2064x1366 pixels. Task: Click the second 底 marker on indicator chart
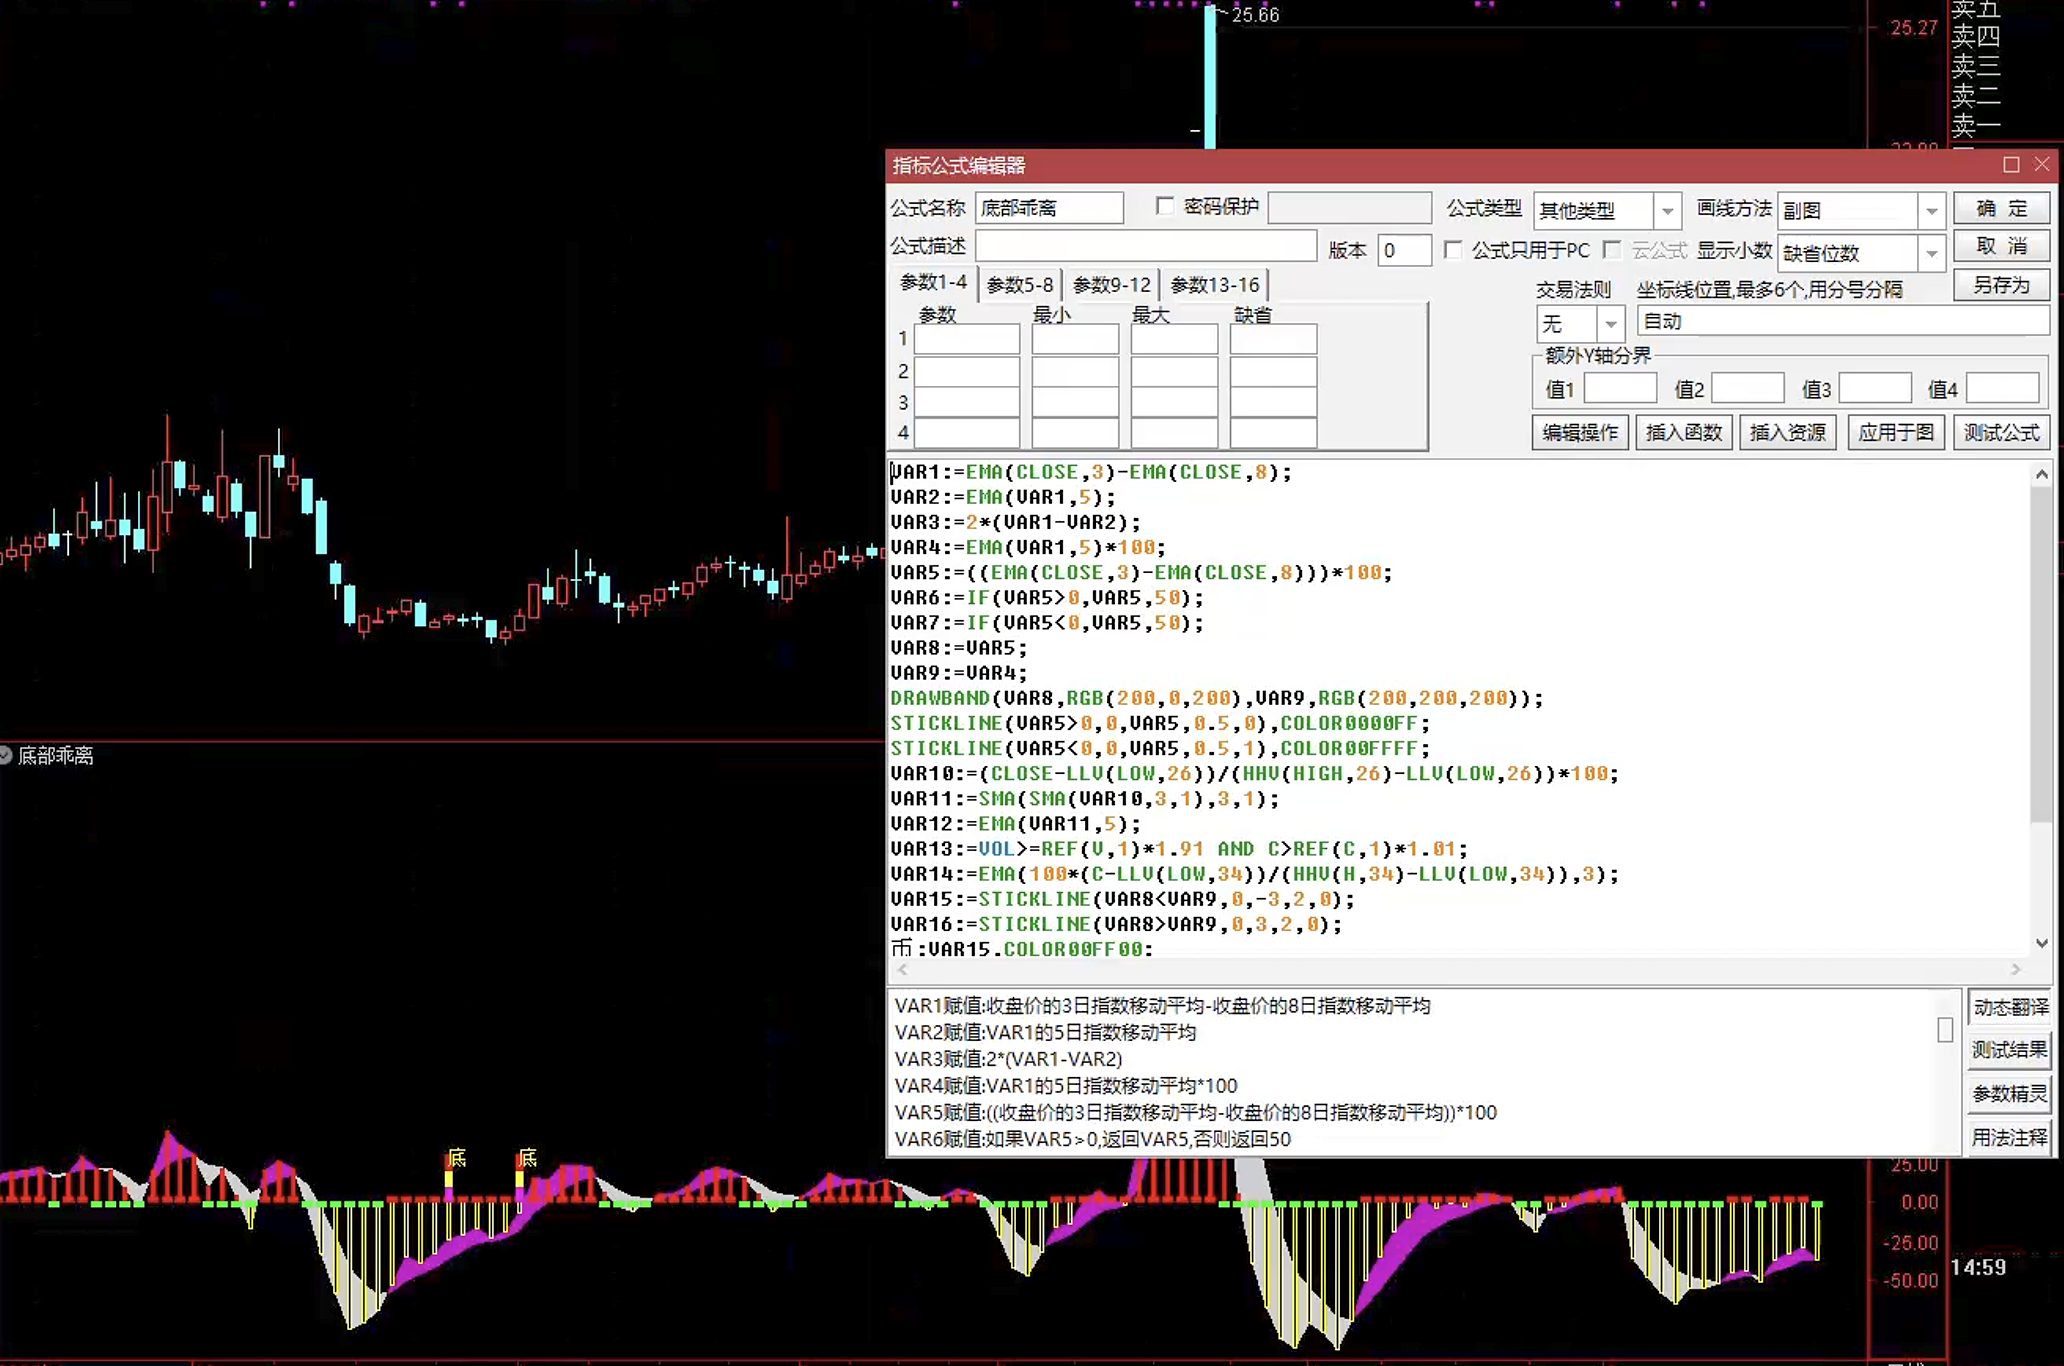coord(527,1158)
